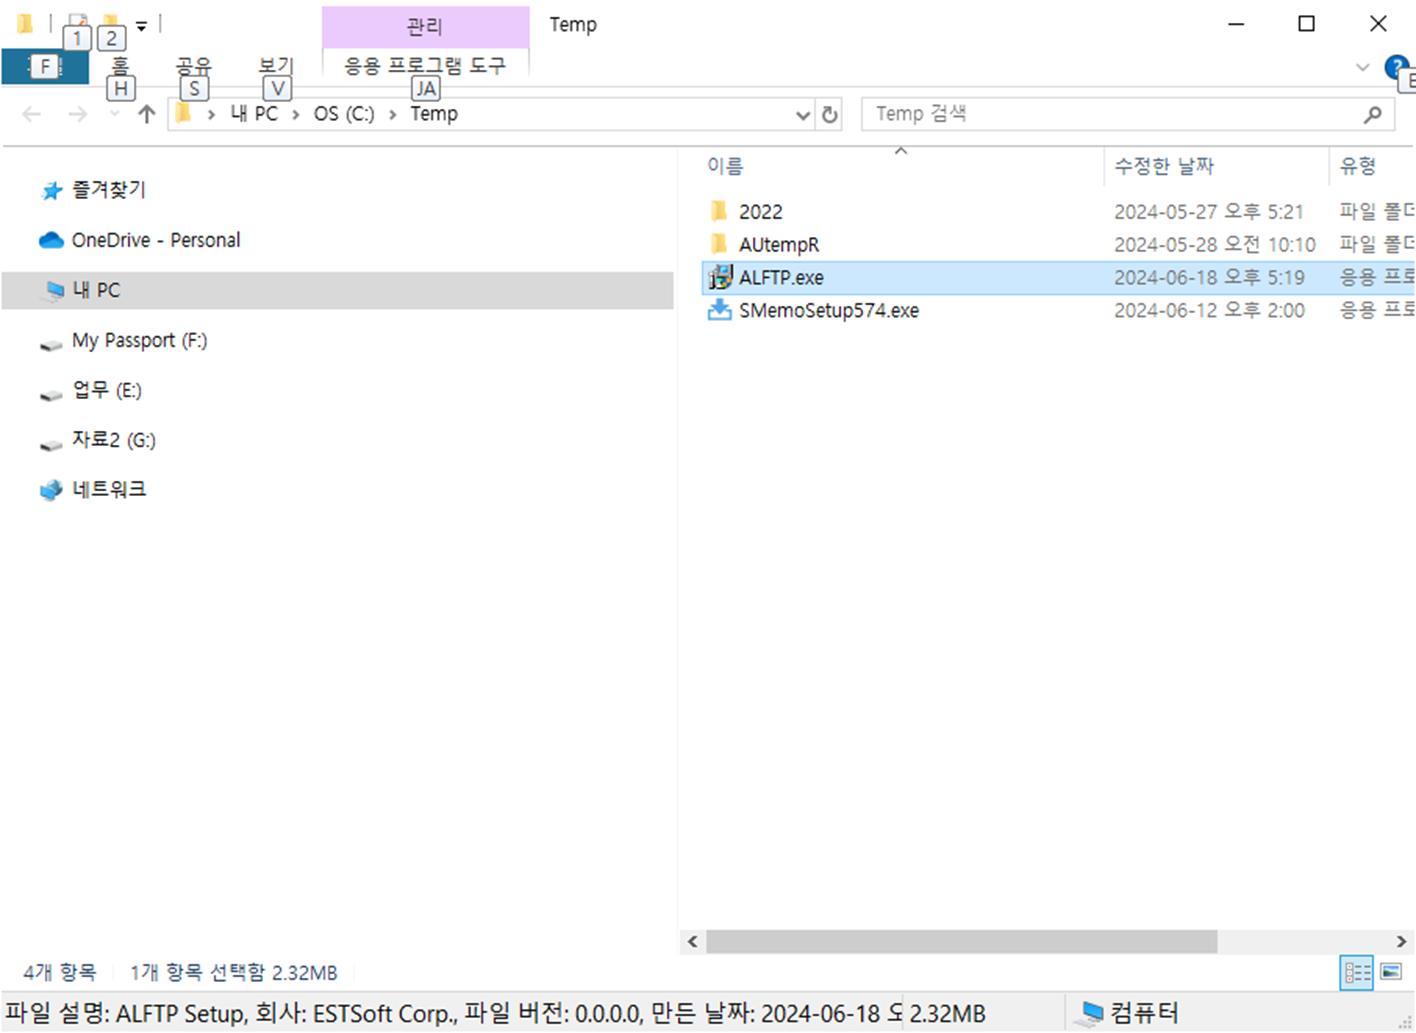Image resolution: width=1416 pixels, height=1033 pixels.
Task: Sort files by the 수정한 날짜 column
Action: pos(1163,166)
